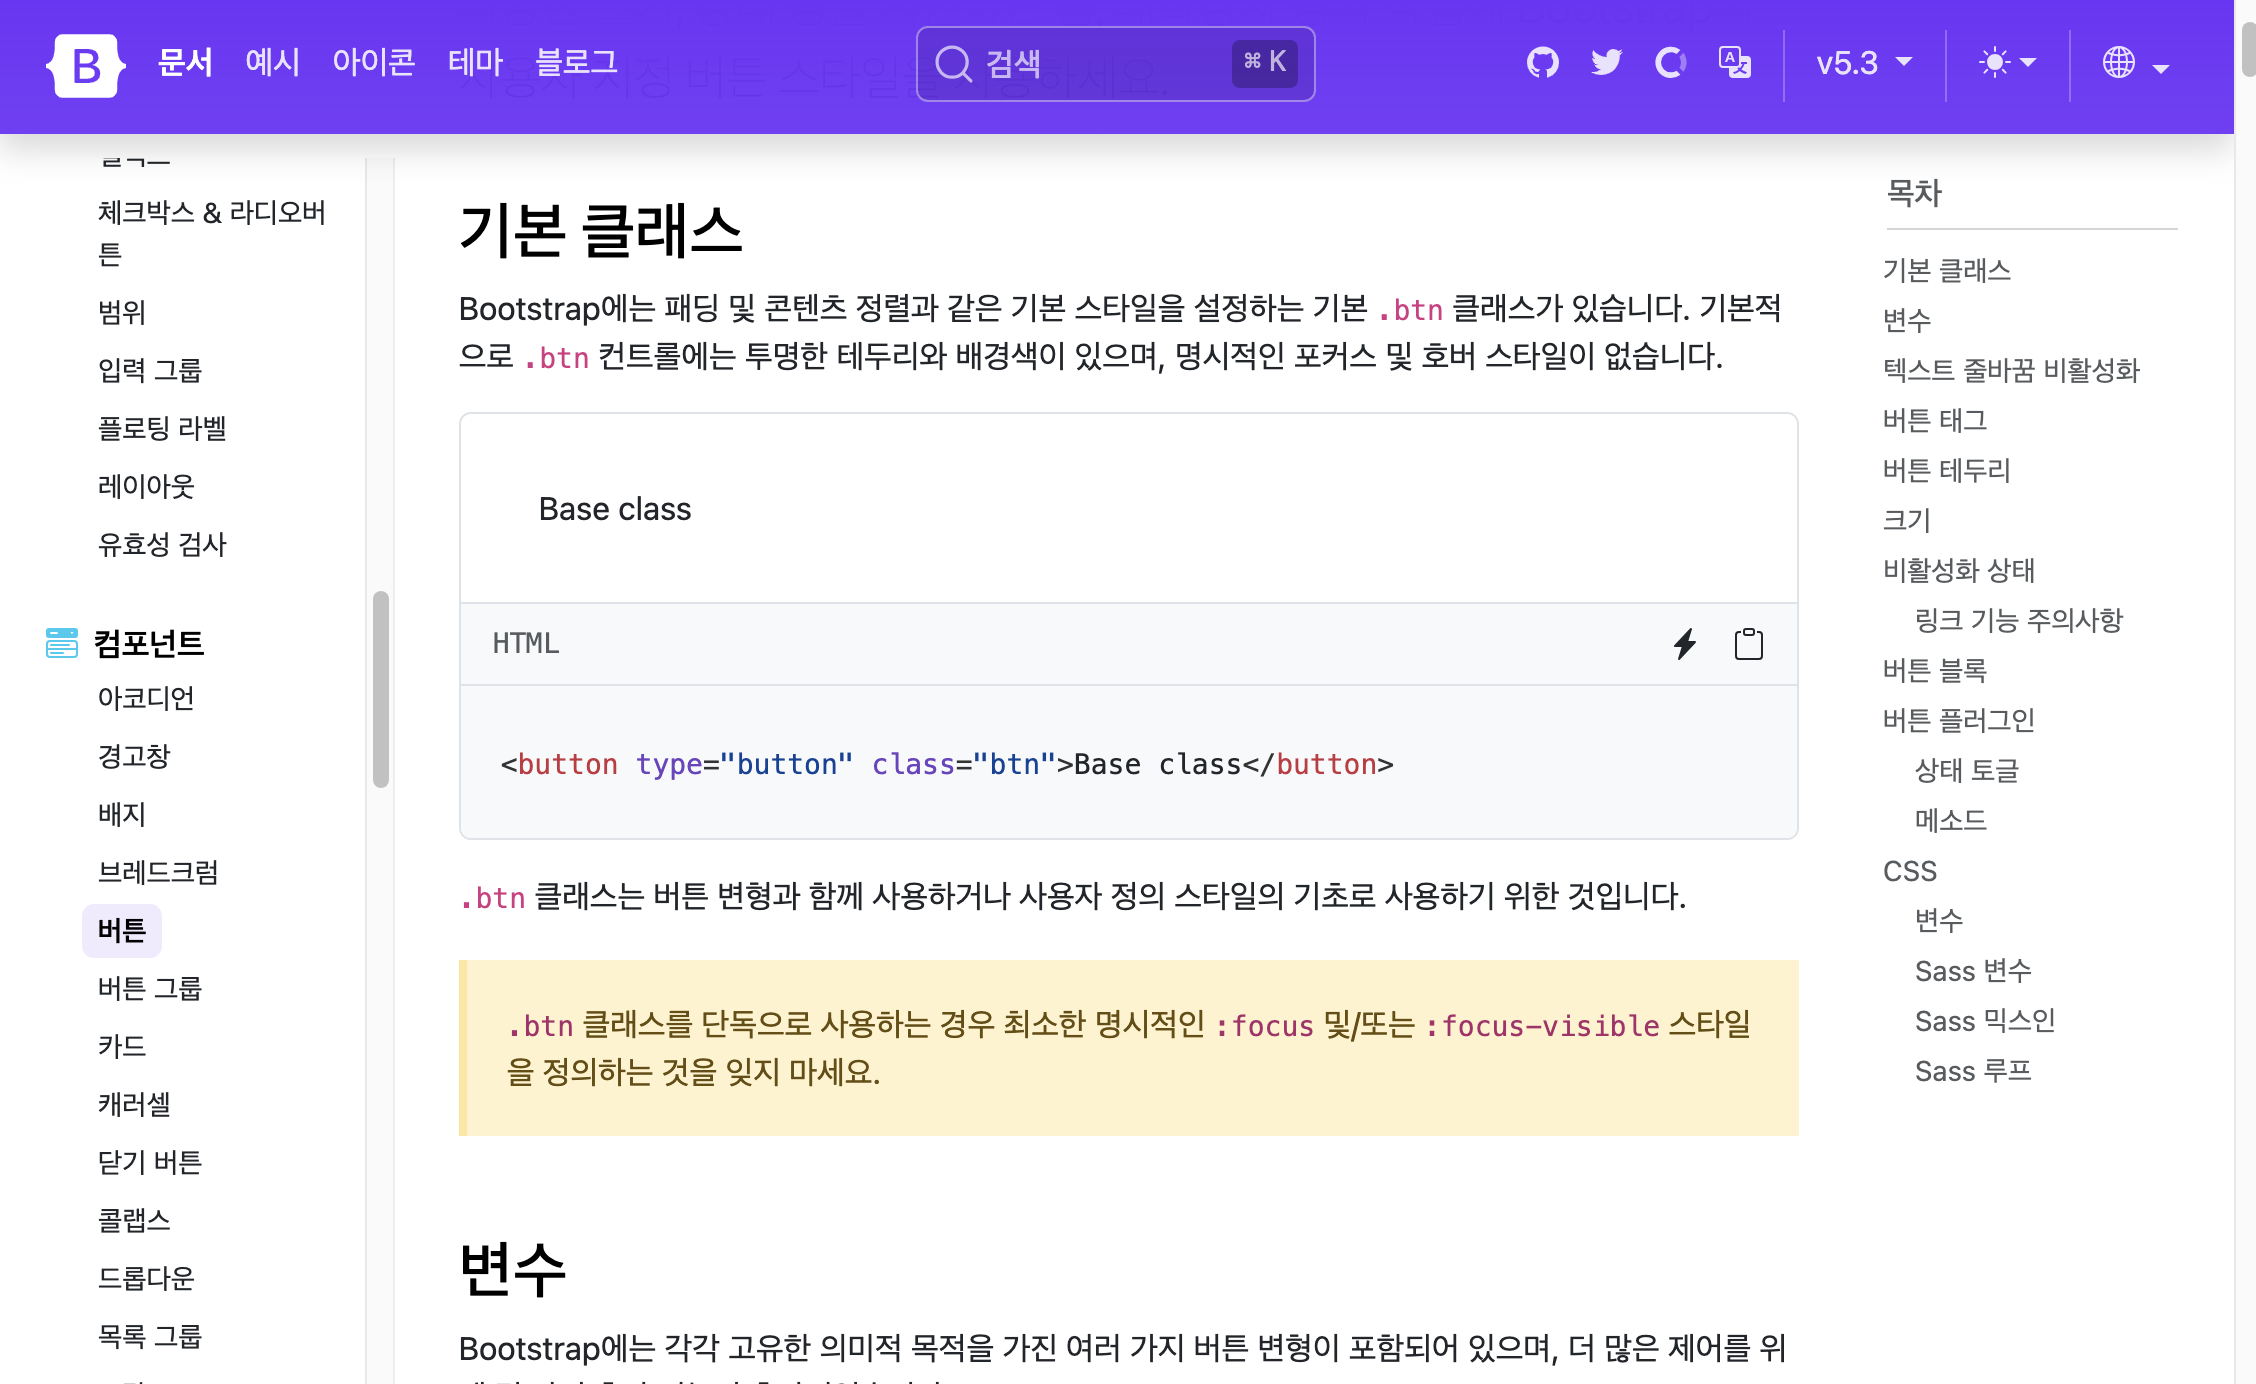The width and height of the screenshot is (2256, 1384).
Task: Open the 블로그 nav item
Action: pos(576,63)
